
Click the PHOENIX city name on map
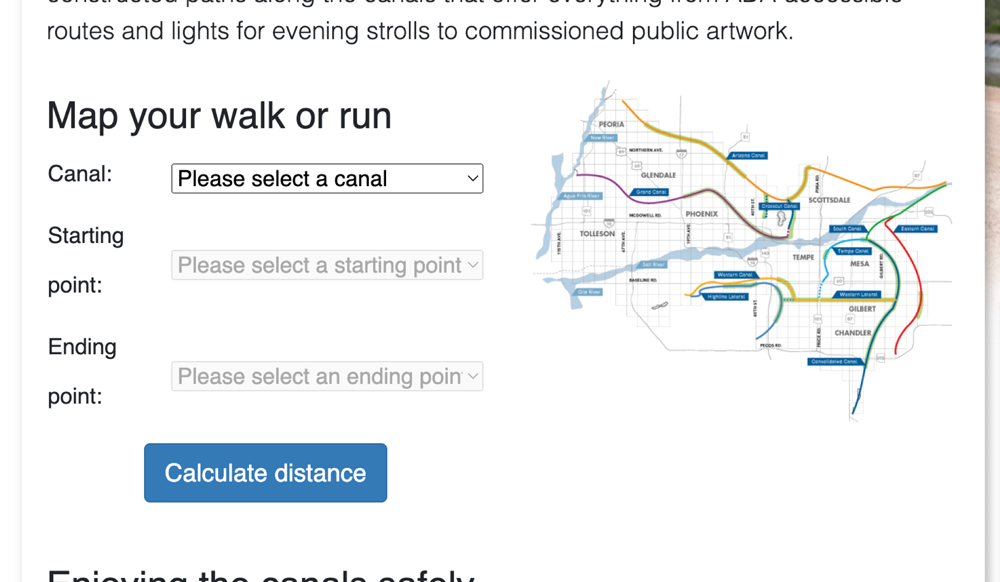pos(701,214)
